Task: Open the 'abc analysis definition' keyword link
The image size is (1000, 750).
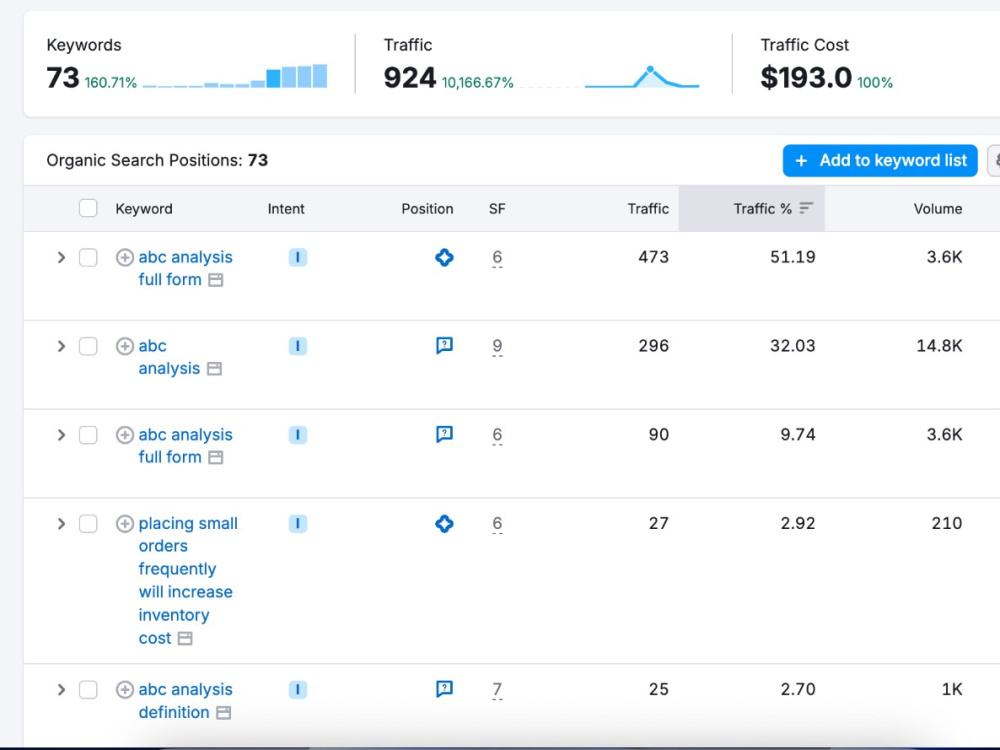Action: [186, 701]
